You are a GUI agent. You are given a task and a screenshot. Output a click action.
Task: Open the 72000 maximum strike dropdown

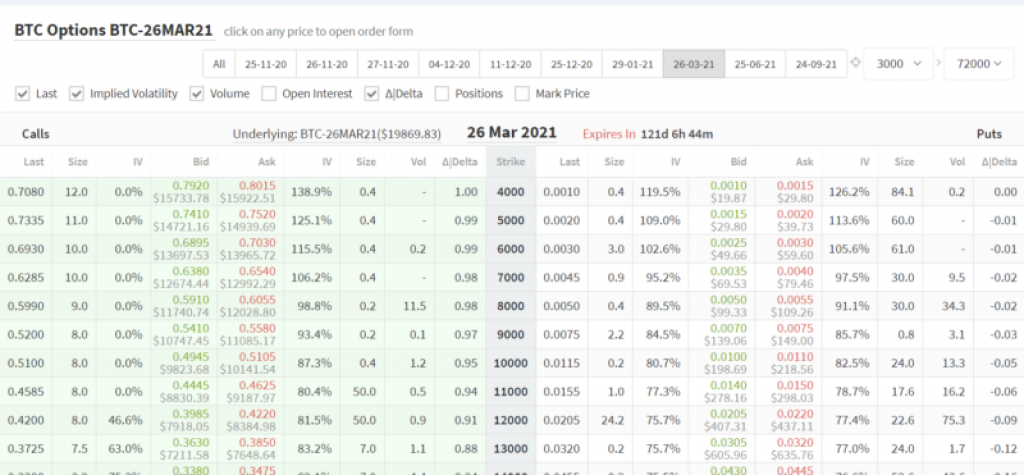979,63
